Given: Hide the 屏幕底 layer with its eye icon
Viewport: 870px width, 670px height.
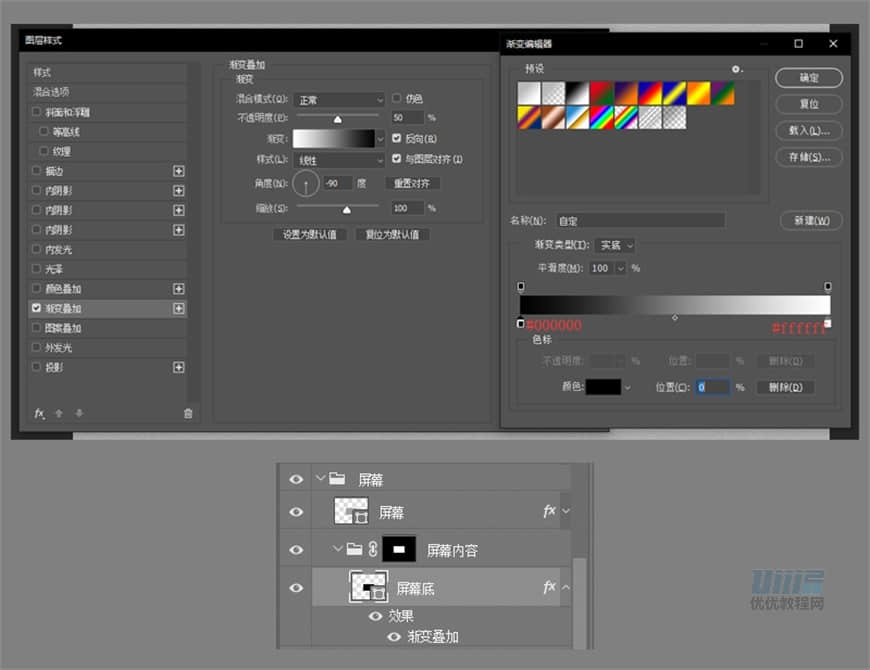Looking at the screenshot, I should coord(296,588).
